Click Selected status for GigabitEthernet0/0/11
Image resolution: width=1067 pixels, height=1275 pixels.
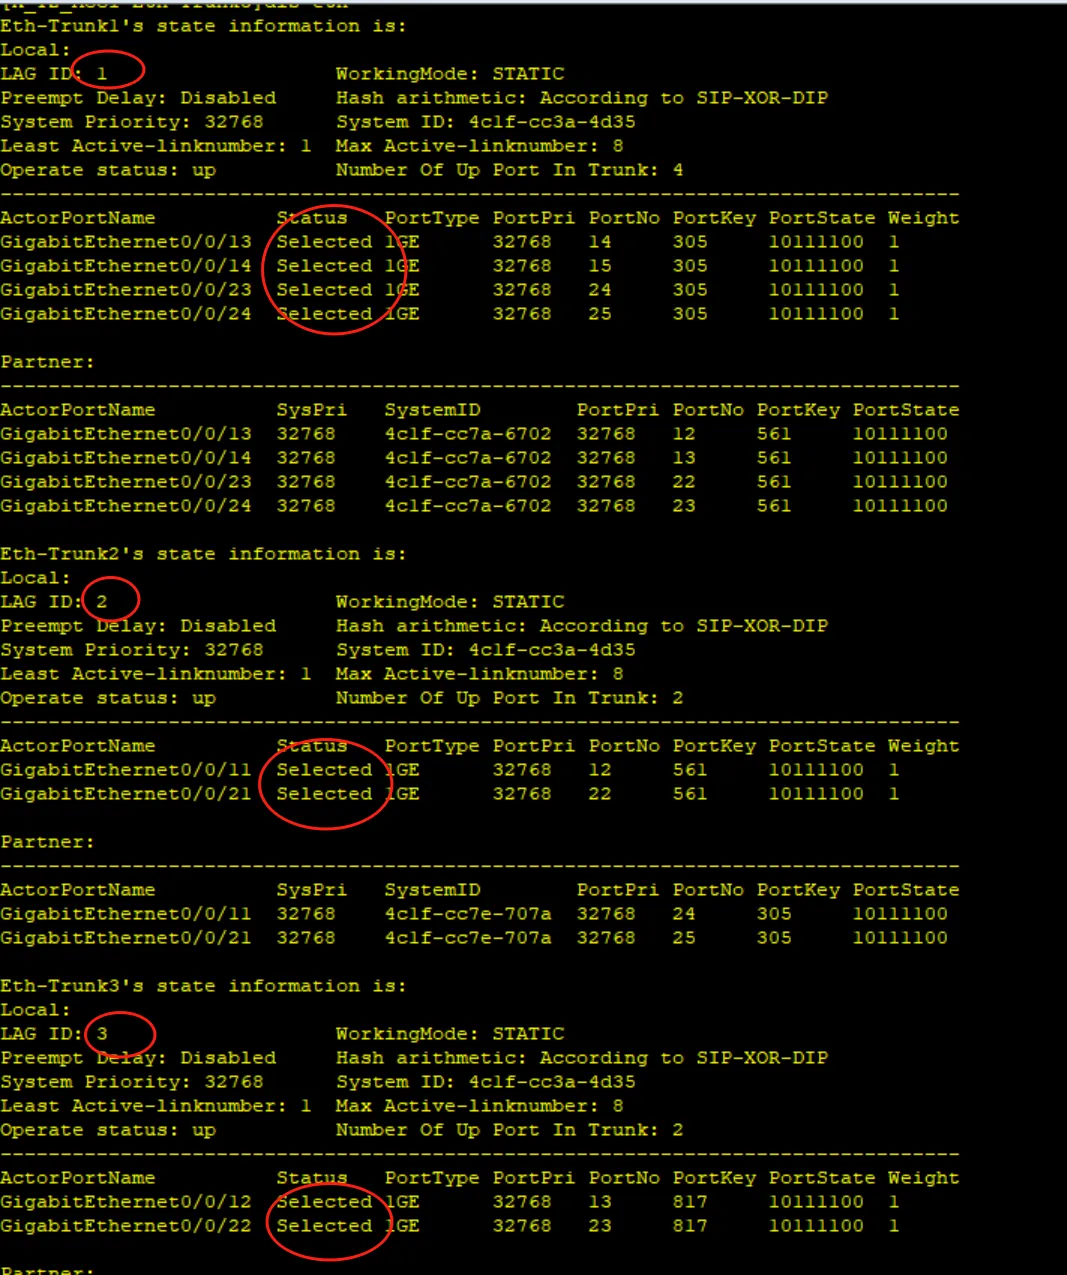(324, 770)
